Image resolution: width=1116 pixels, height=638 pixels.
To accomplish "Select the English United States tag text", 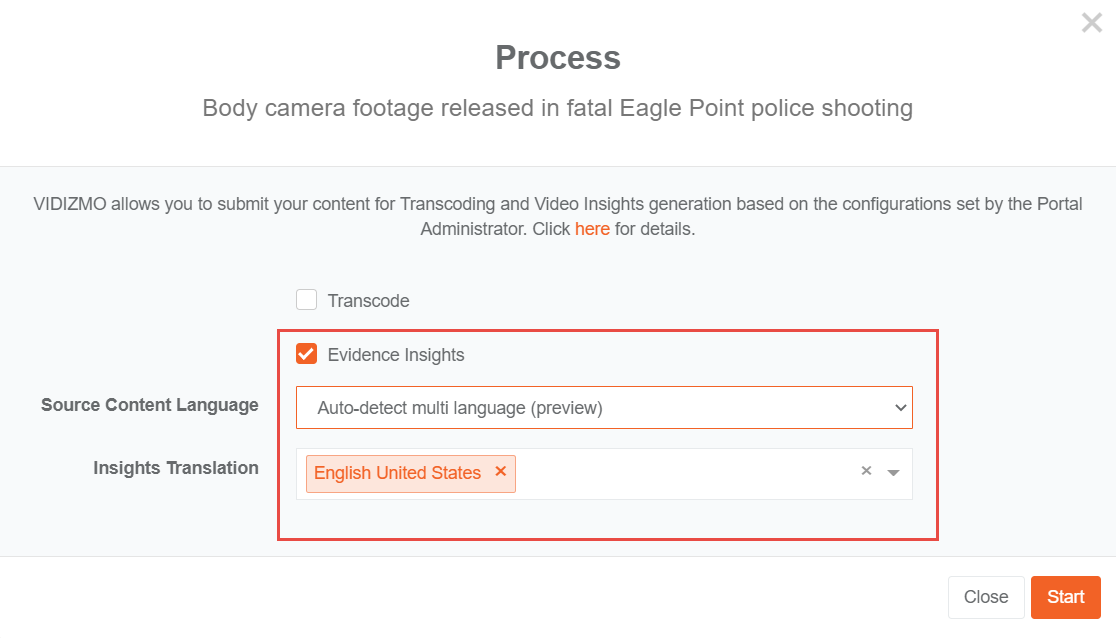I will 397,473.
